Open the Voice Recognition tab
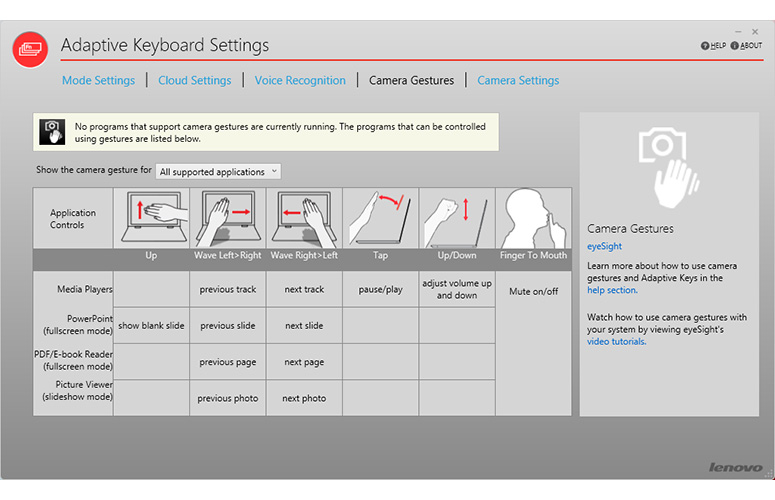The image size is (775, 500). click(300, 80)
